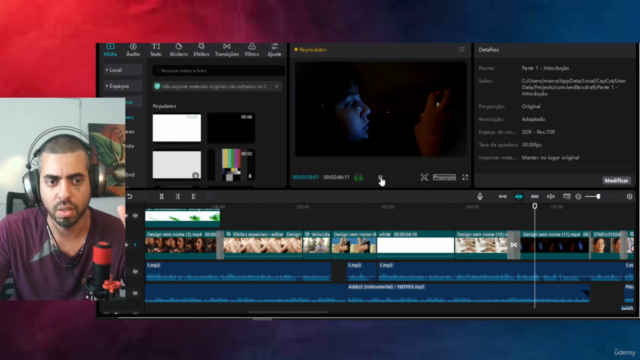Zoom in the timeline
Screen dimensions: 640x360
629,196
